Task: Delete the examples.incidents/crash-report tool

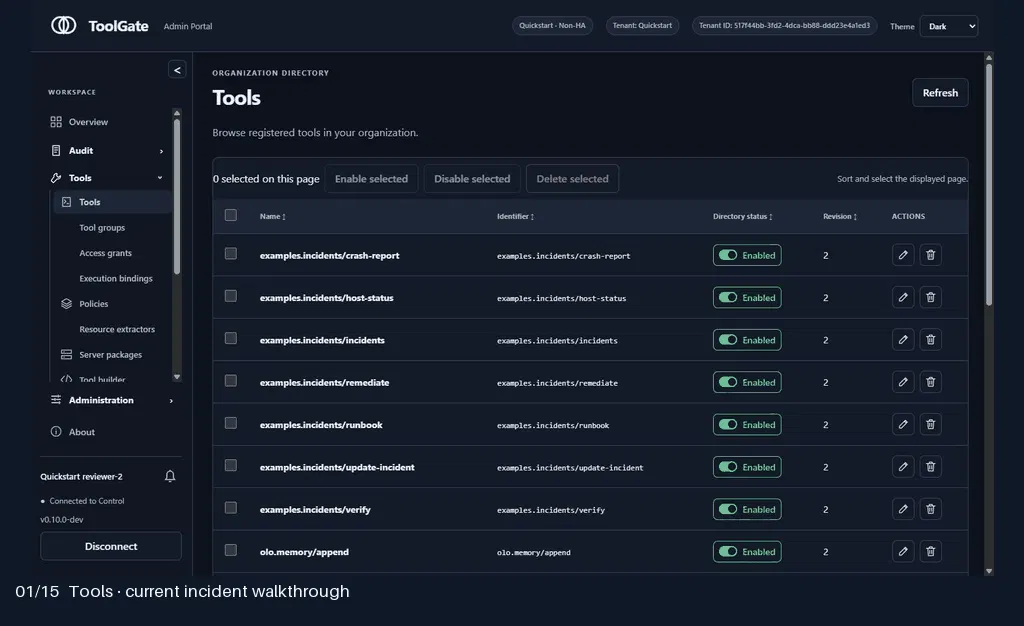Action: [931, 255]
